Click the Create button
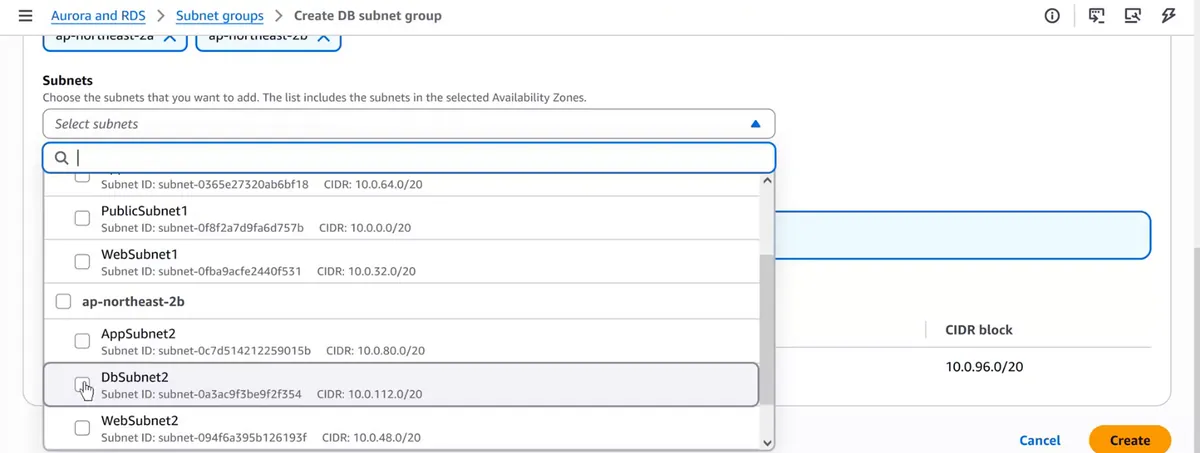The width and height of the screenshot is (1200, 453). pyautogui.click(x=1130, y=440)
